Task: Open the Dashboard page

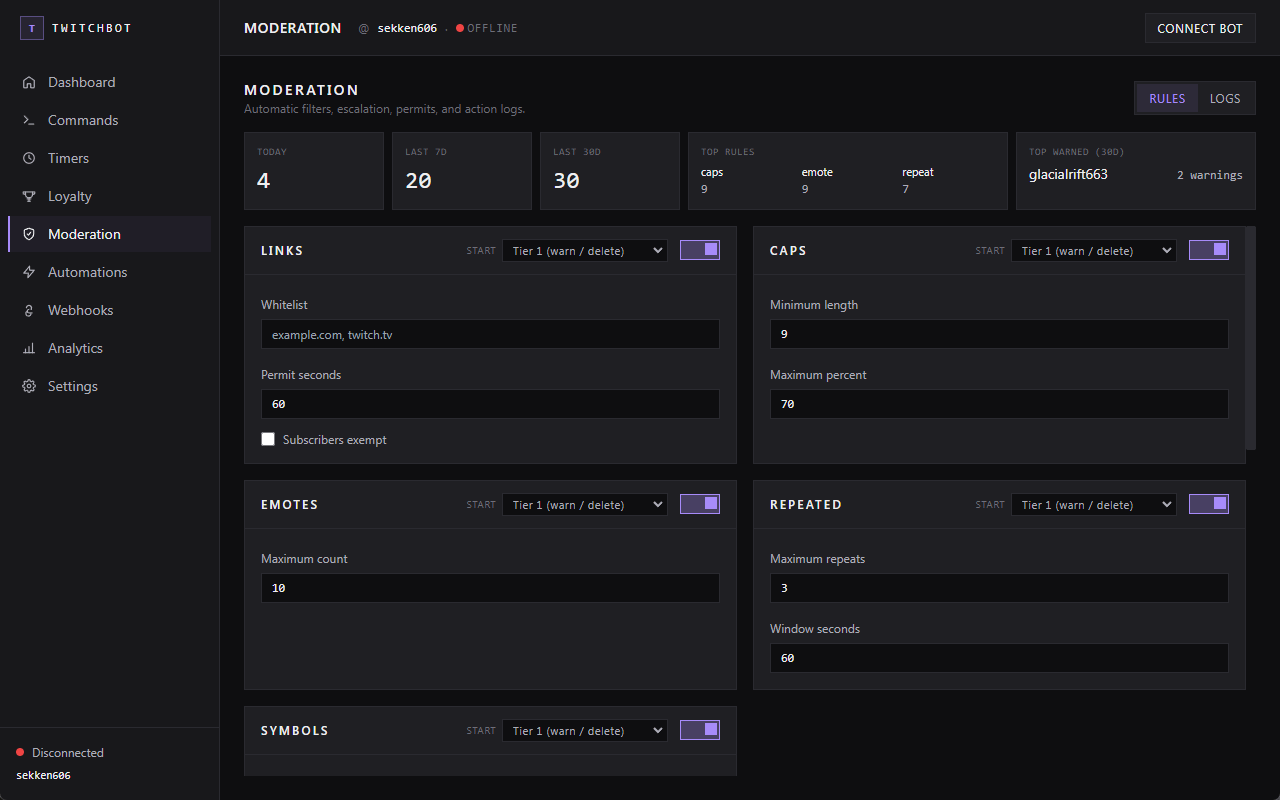Action: click(x=110, y=82)
